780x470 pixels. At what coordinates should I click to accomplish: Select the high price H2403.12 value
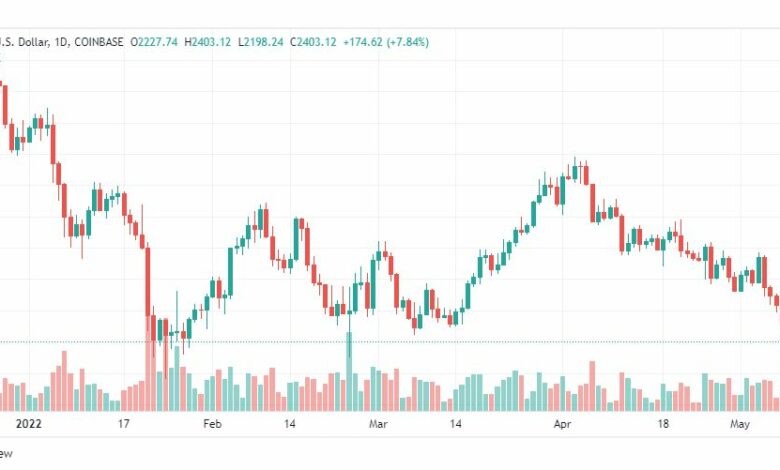(x=207, y=42)
